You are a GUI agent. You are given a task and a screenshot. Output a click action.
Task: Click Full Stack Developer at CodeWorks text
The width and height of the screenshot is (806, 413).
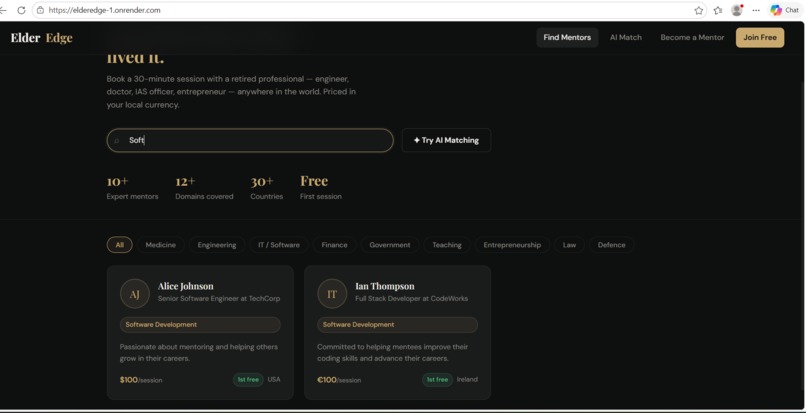[411, 298]
